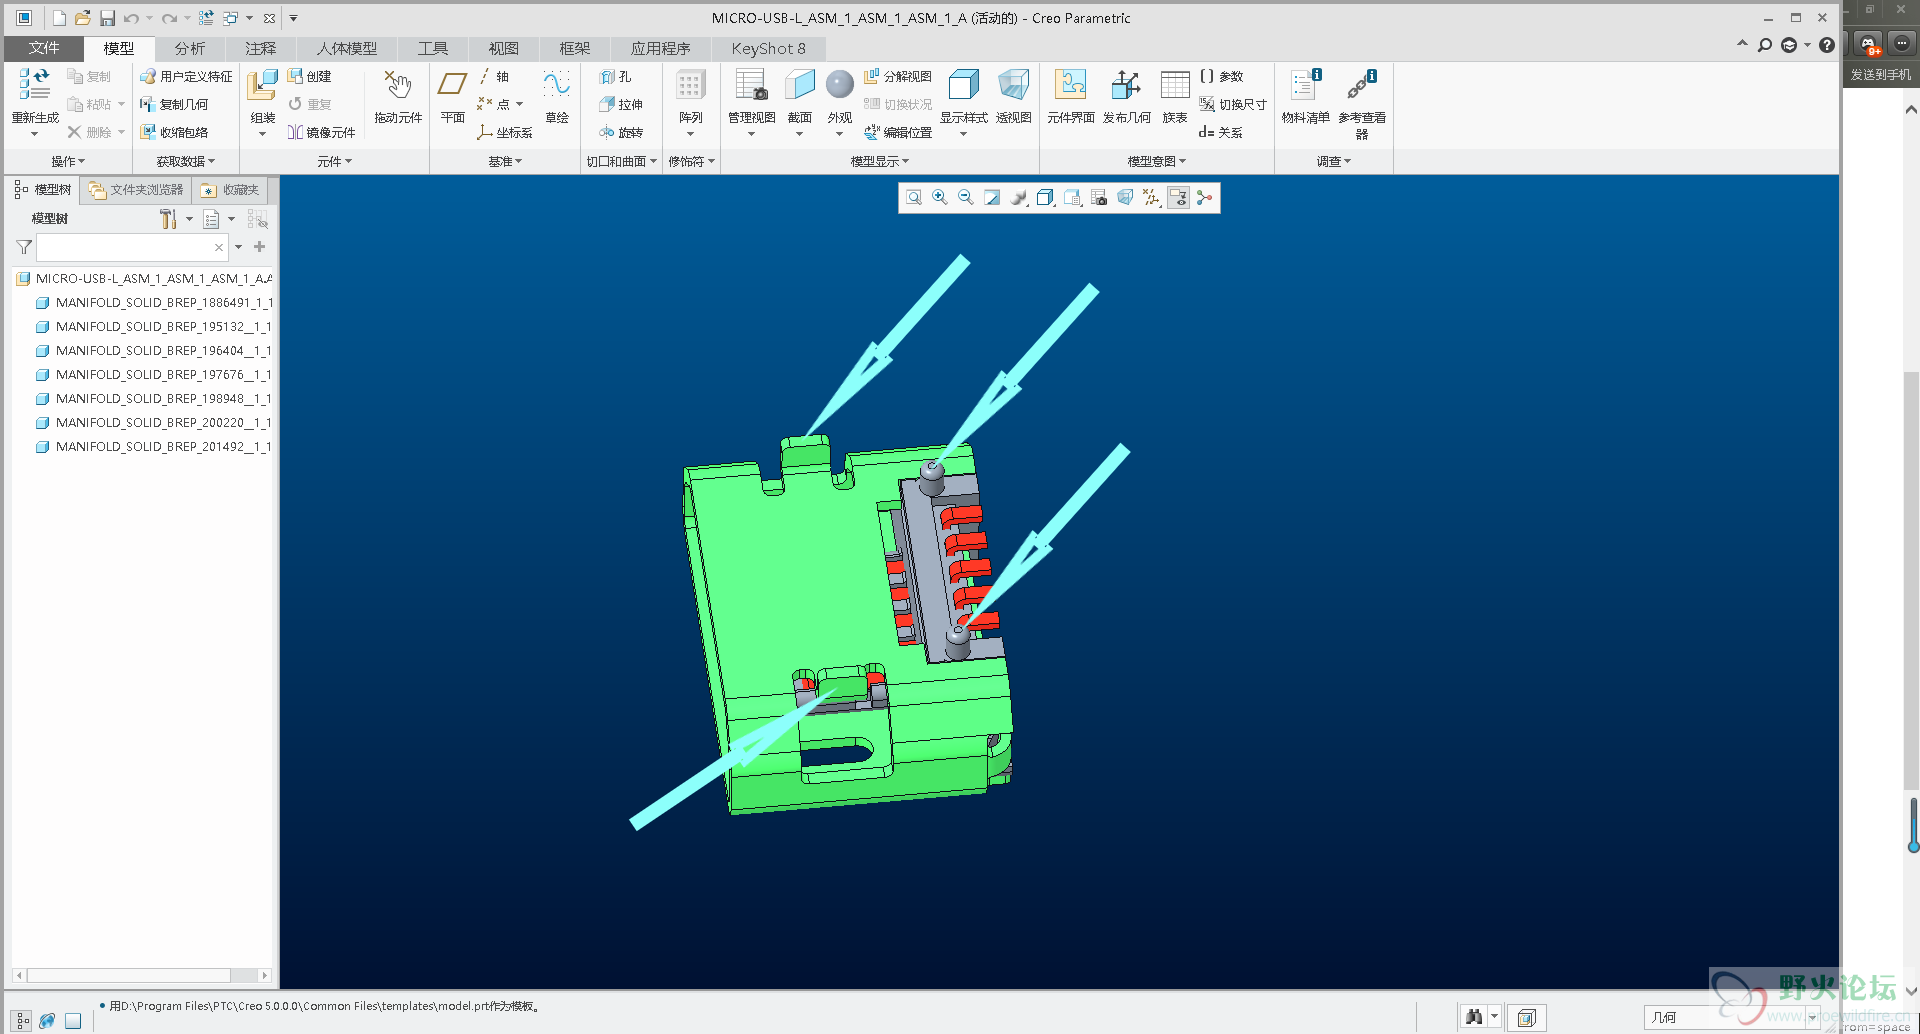This screenshot has width=1920, height=1034.
Task: Click the model tree search input field
Action: 131,247
